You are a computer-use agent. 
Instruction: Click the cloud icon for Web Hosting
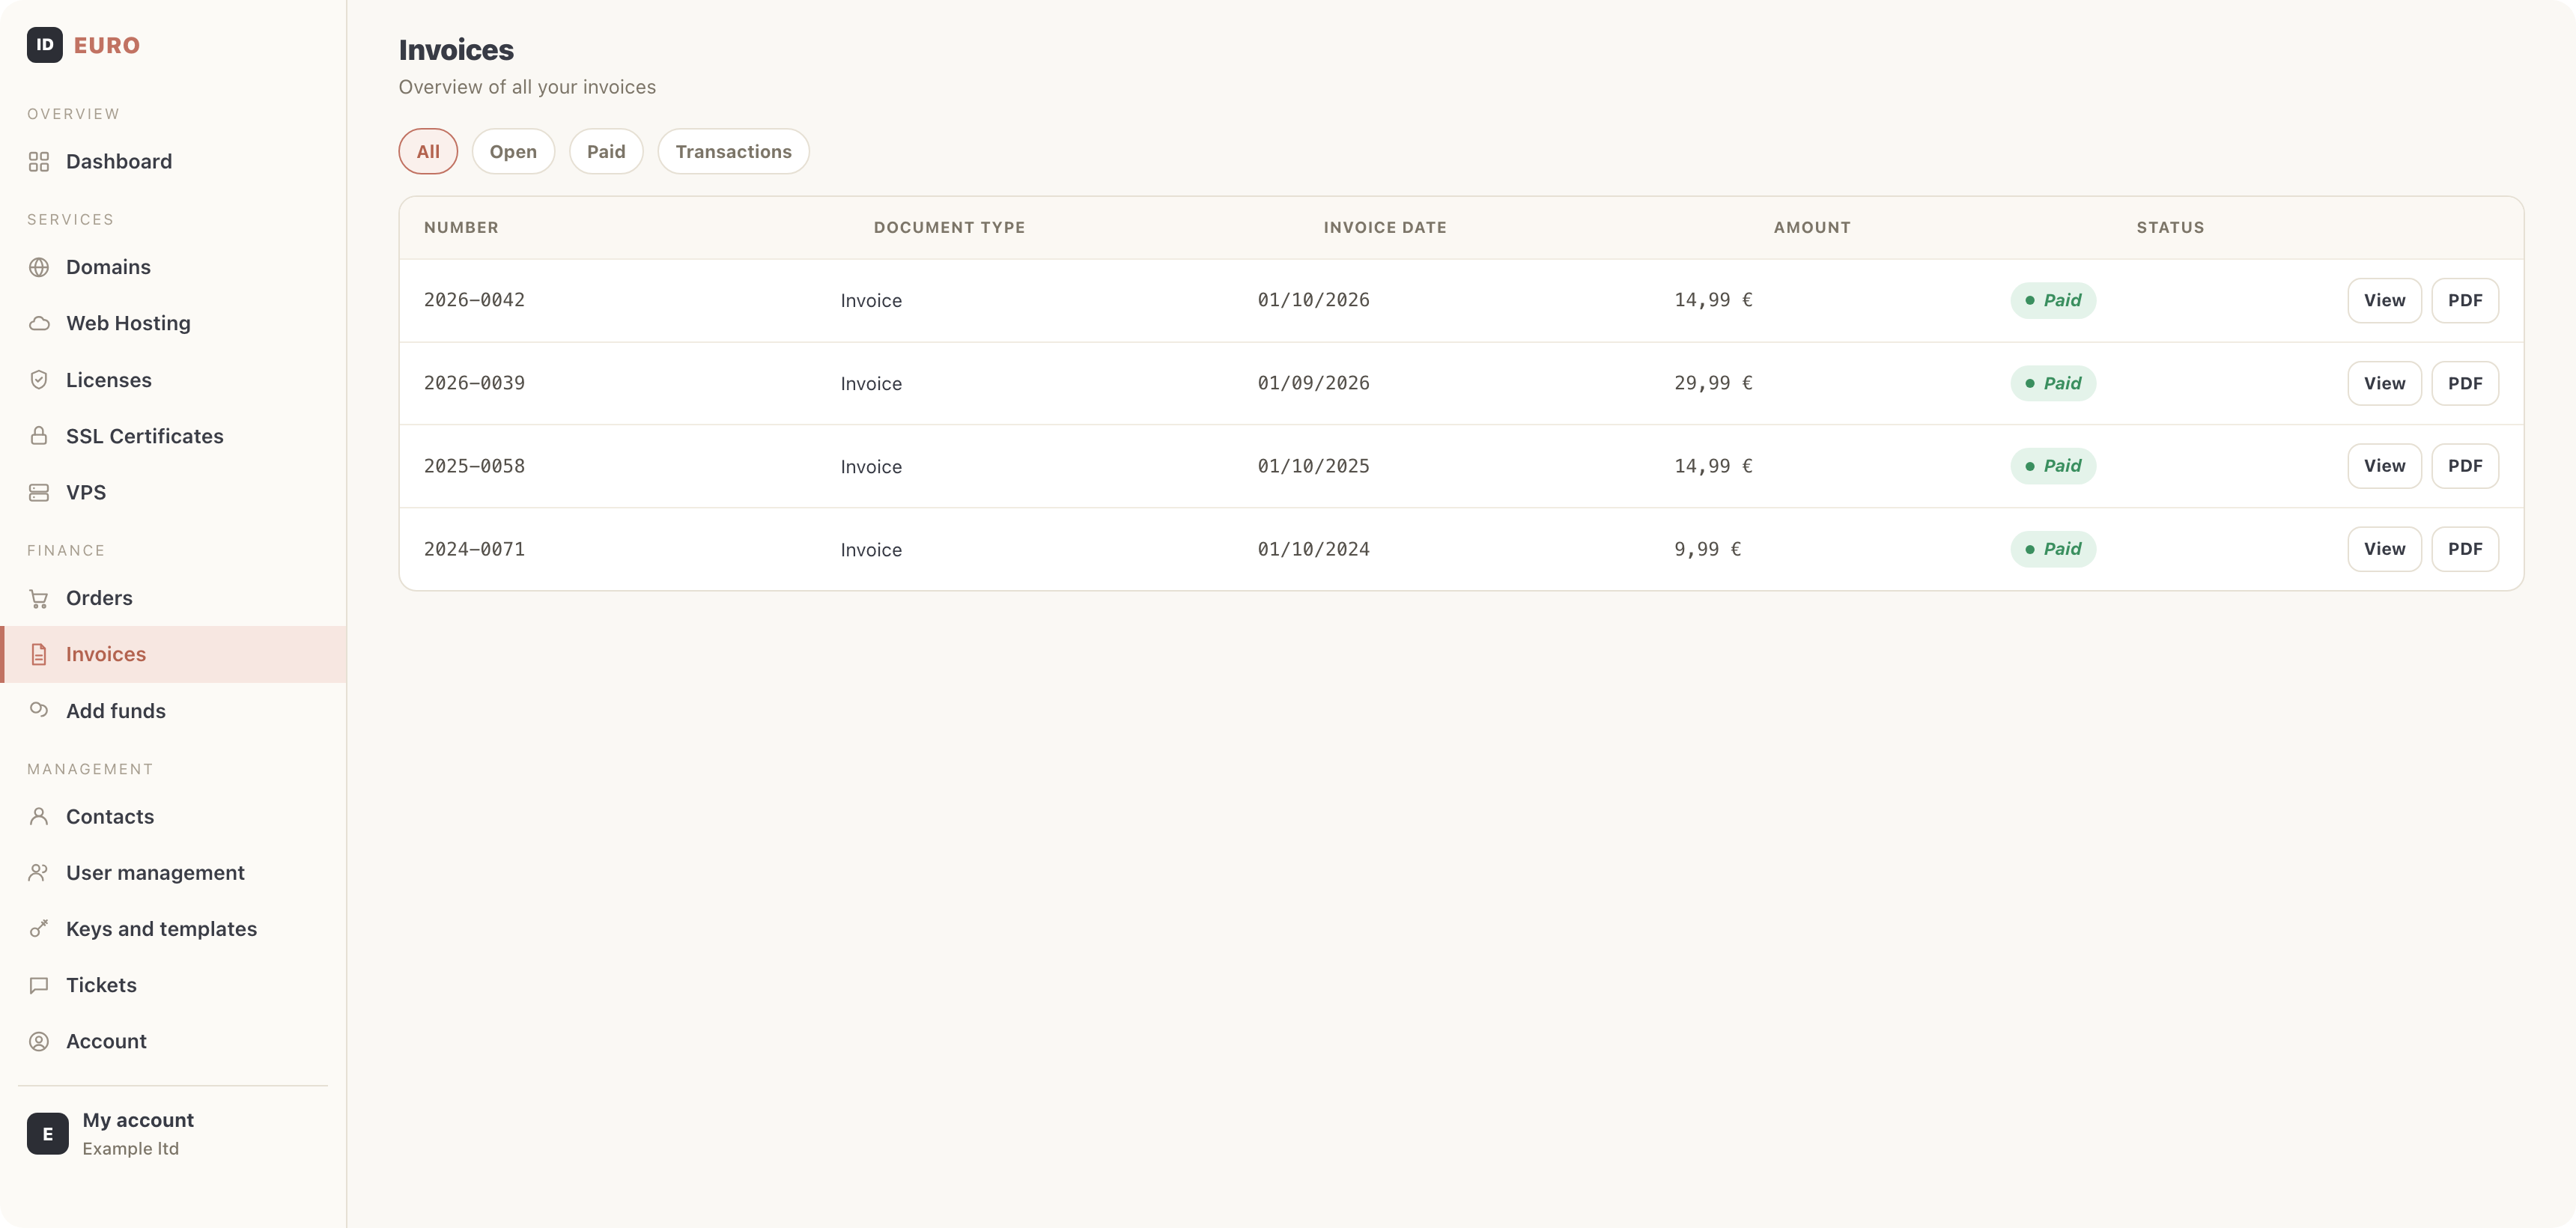[39, 323]
